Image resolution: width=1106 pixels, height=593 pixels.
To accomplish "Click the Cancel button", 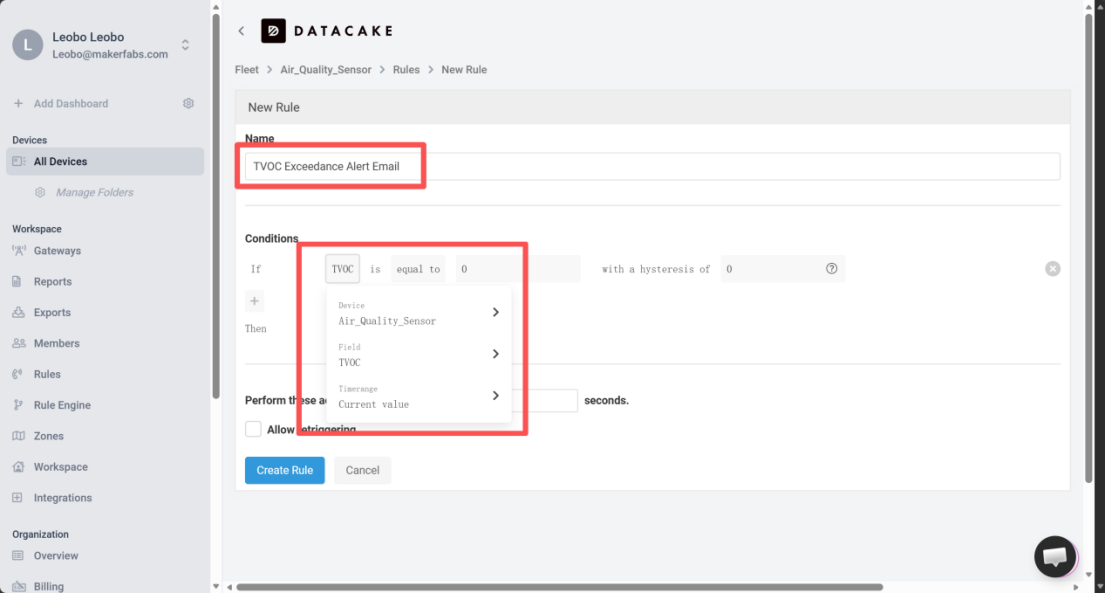I will [x=363, y=470].
